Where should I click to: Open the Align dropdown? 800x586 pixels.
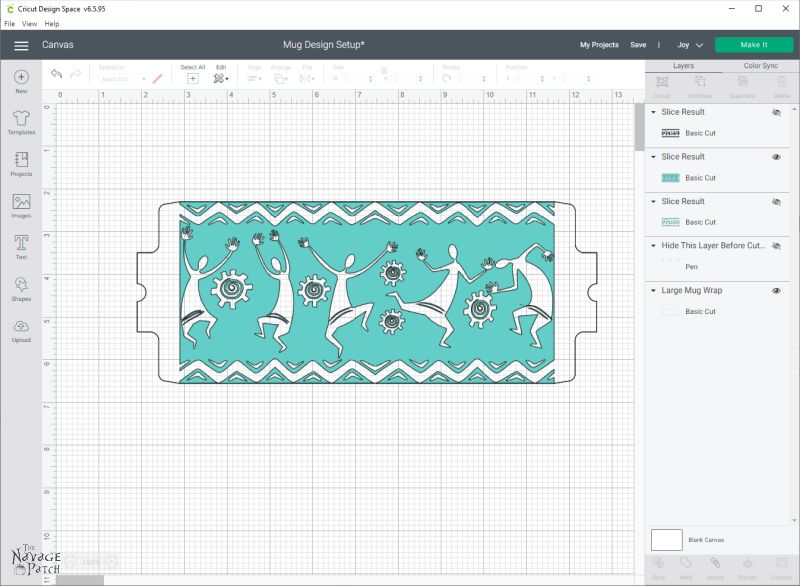[255, 79]
